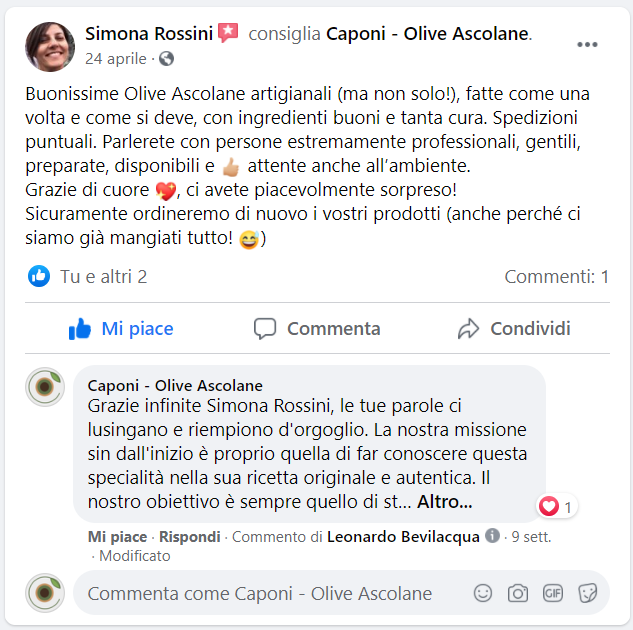Click the globe public audience icon

point(166,59)
